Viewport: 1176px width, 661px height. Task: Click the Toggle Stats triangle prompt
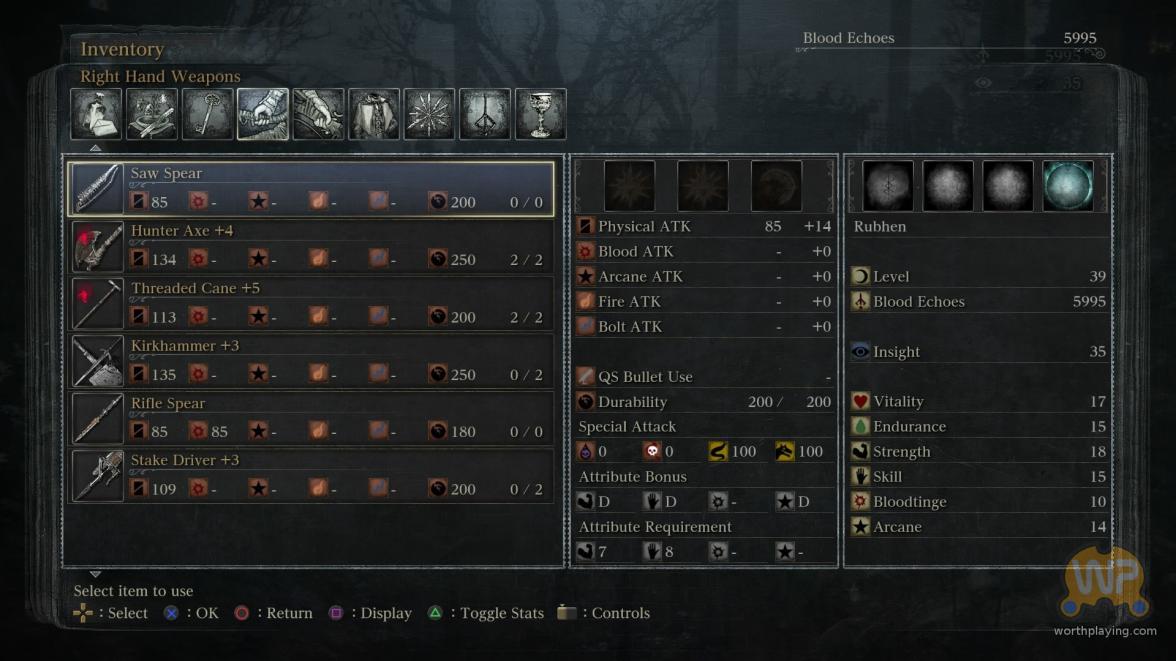(486, 613)
